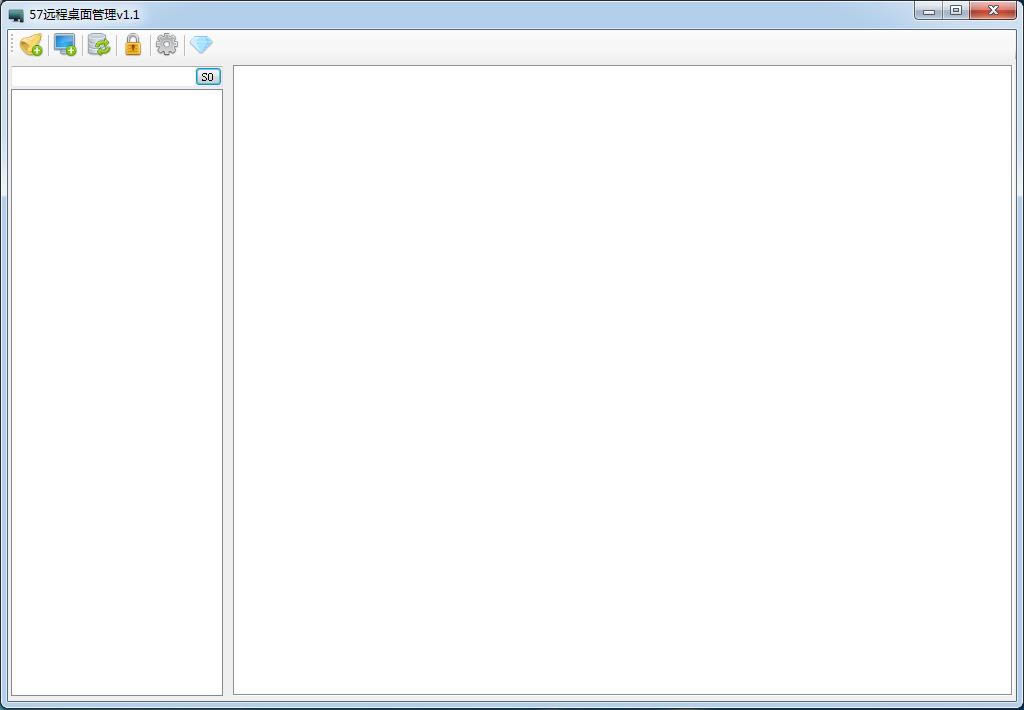Grab the toolbar's dotted grip handle

coord(12,45)
